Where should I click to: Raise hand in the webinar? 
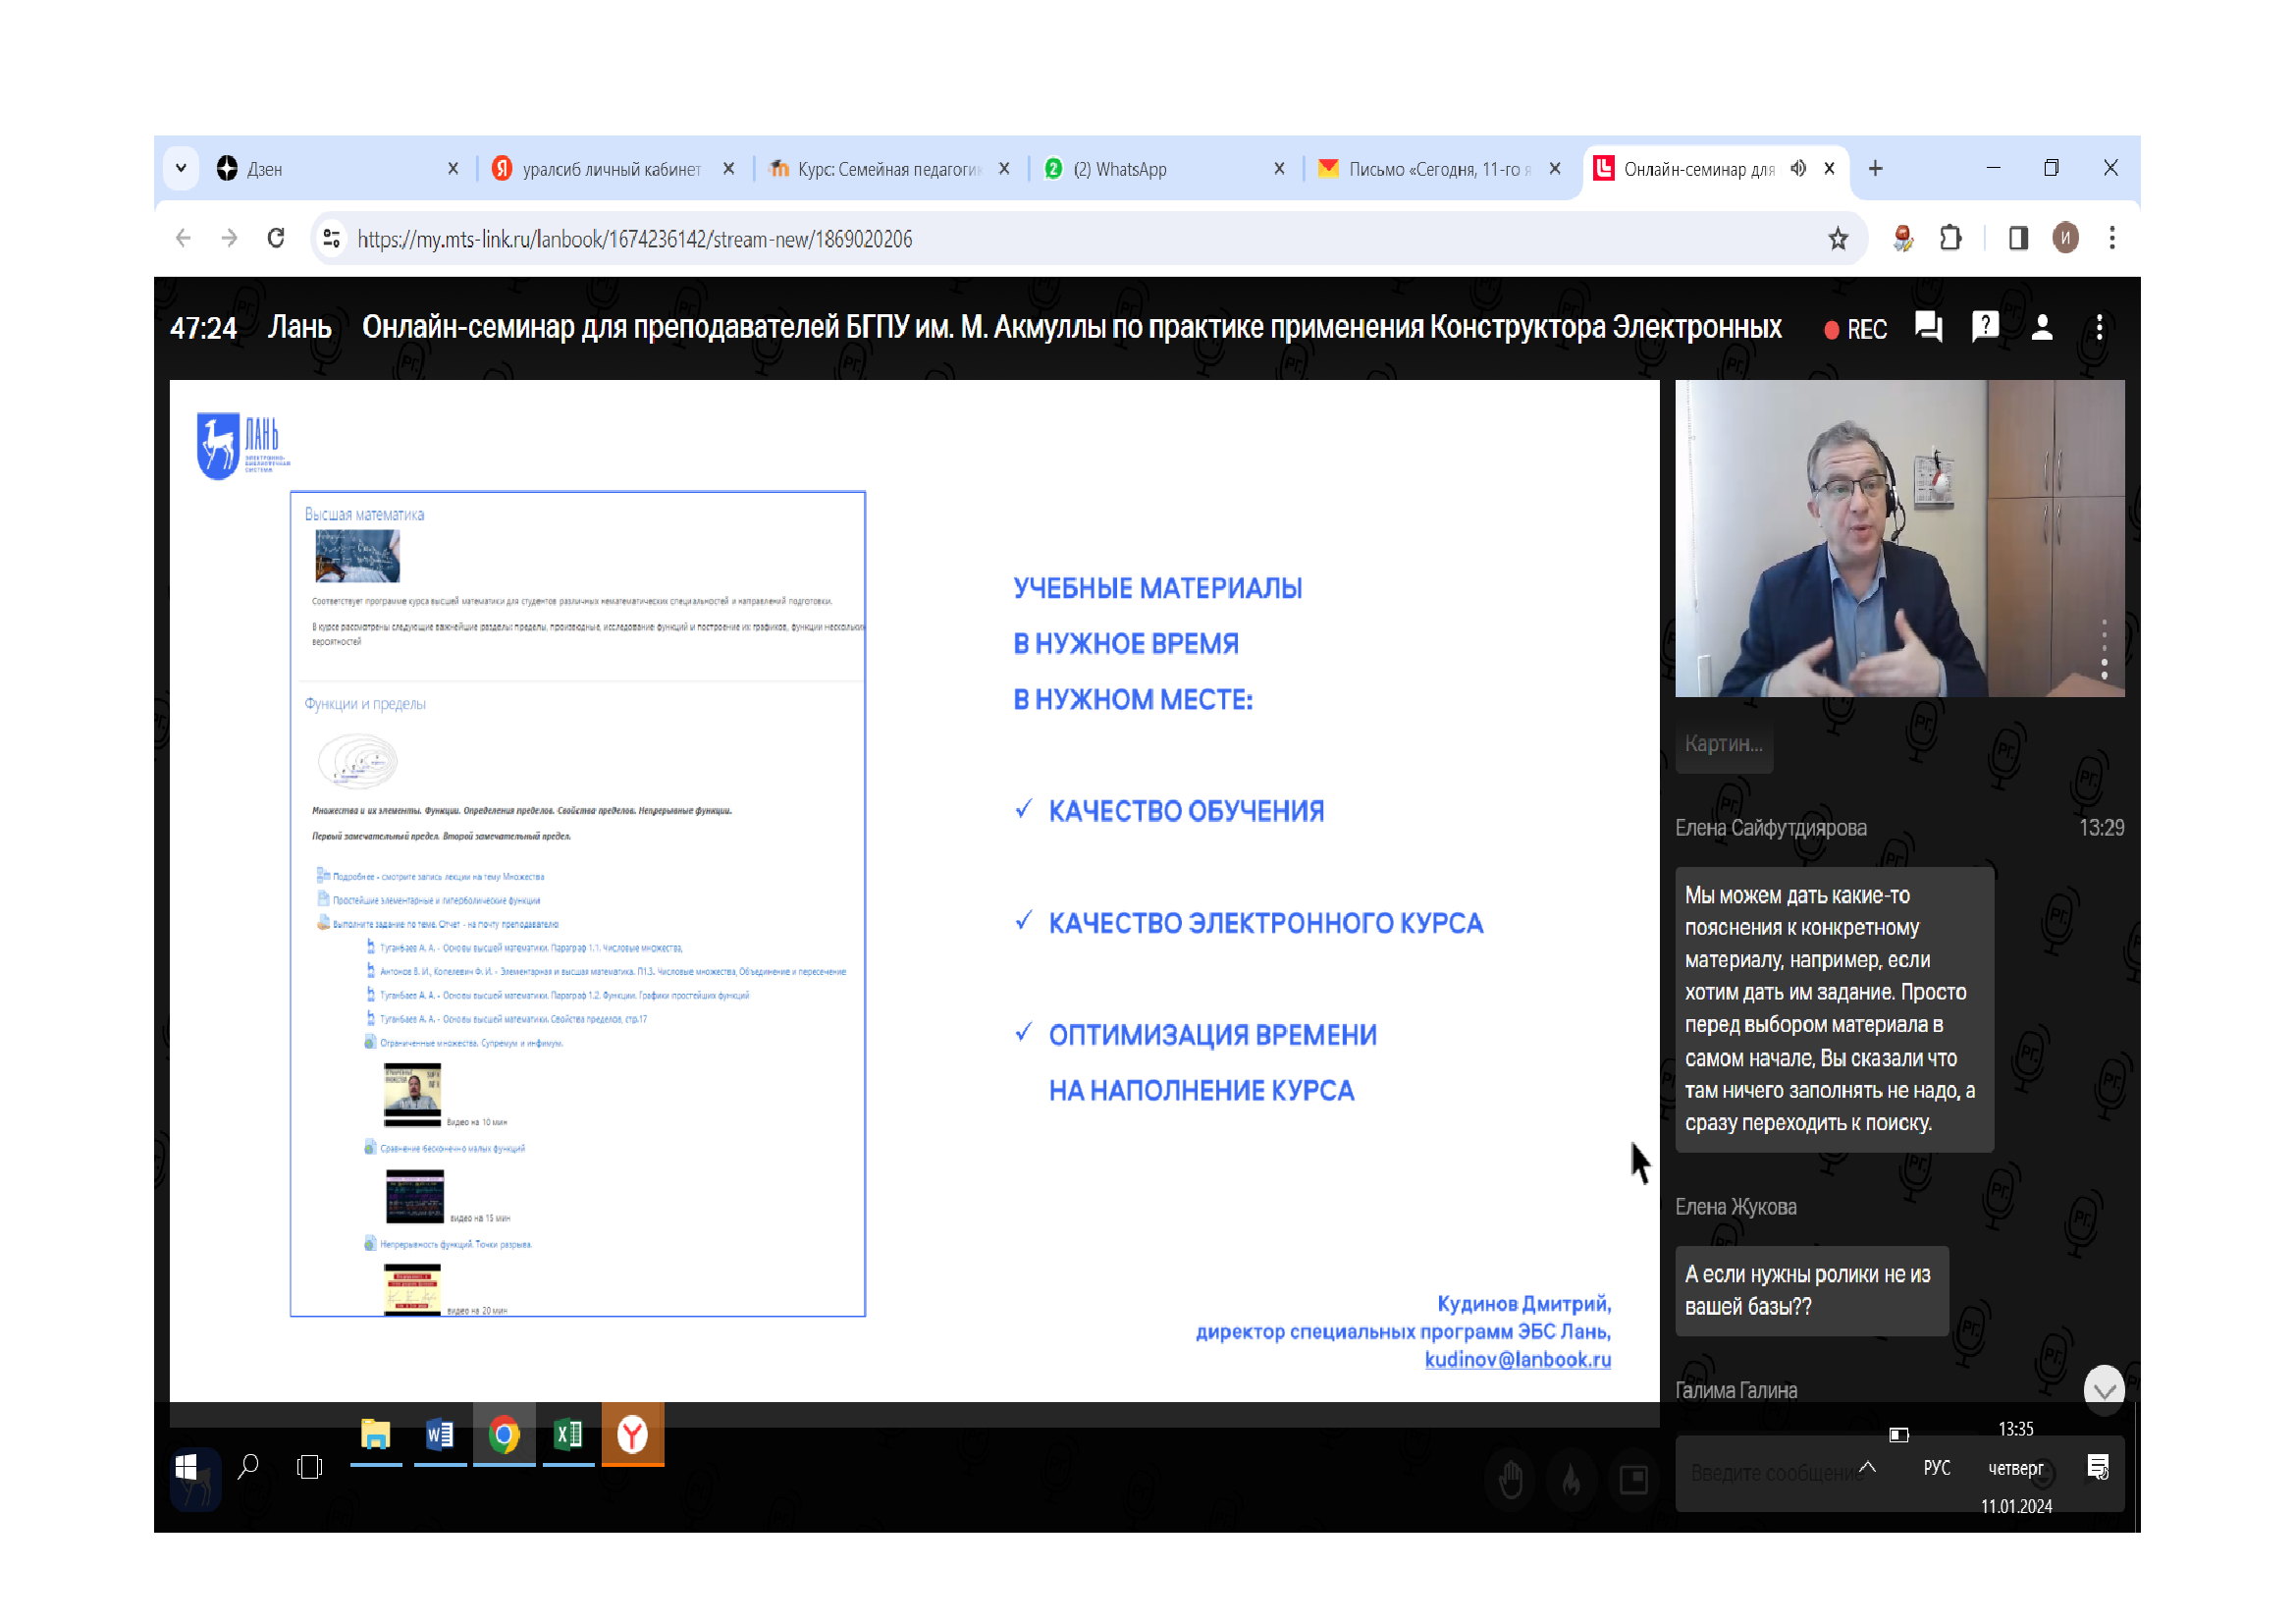(x=1511, y=1479)
